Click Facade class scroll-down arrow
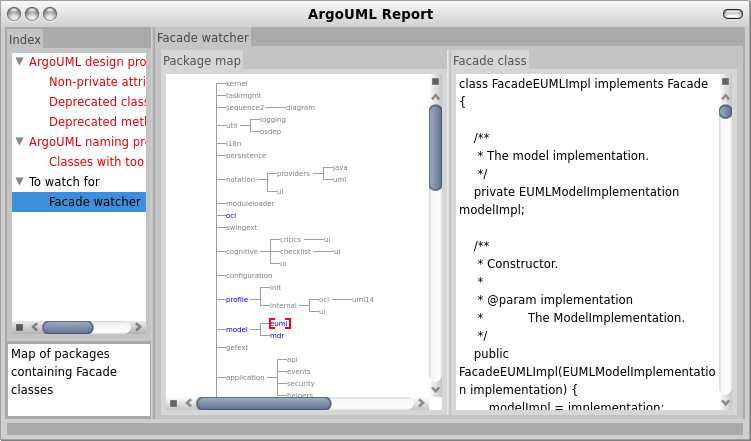751x441 pixels. [726, 403]
